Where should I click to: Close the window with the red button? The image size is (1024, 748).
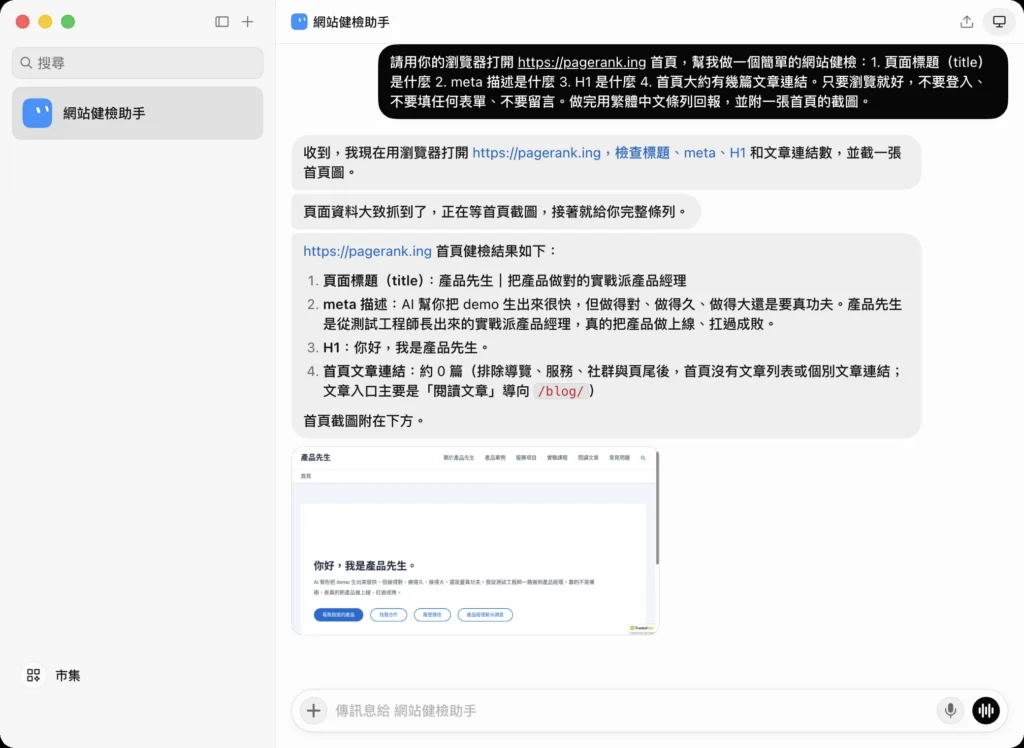click(x=23, y=22)
